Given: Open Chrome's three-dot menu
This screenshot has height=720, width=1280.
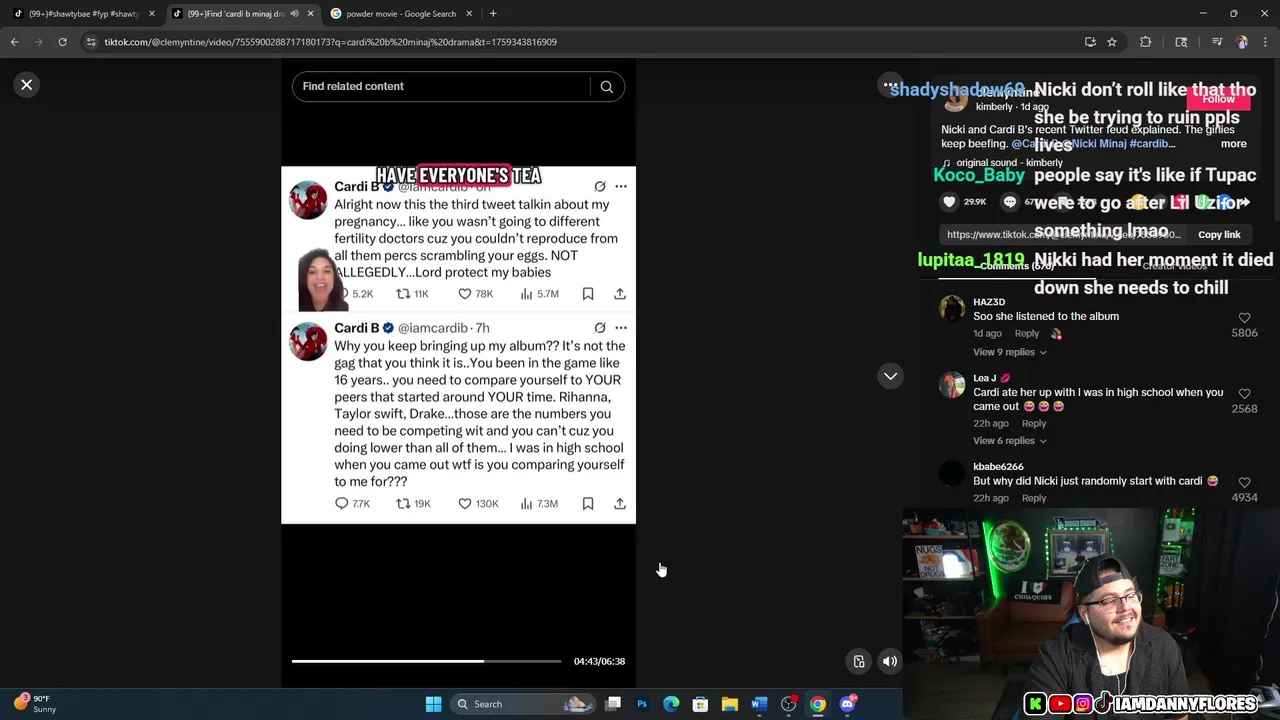Looking at the screenshot, I should click(1265, 42).
